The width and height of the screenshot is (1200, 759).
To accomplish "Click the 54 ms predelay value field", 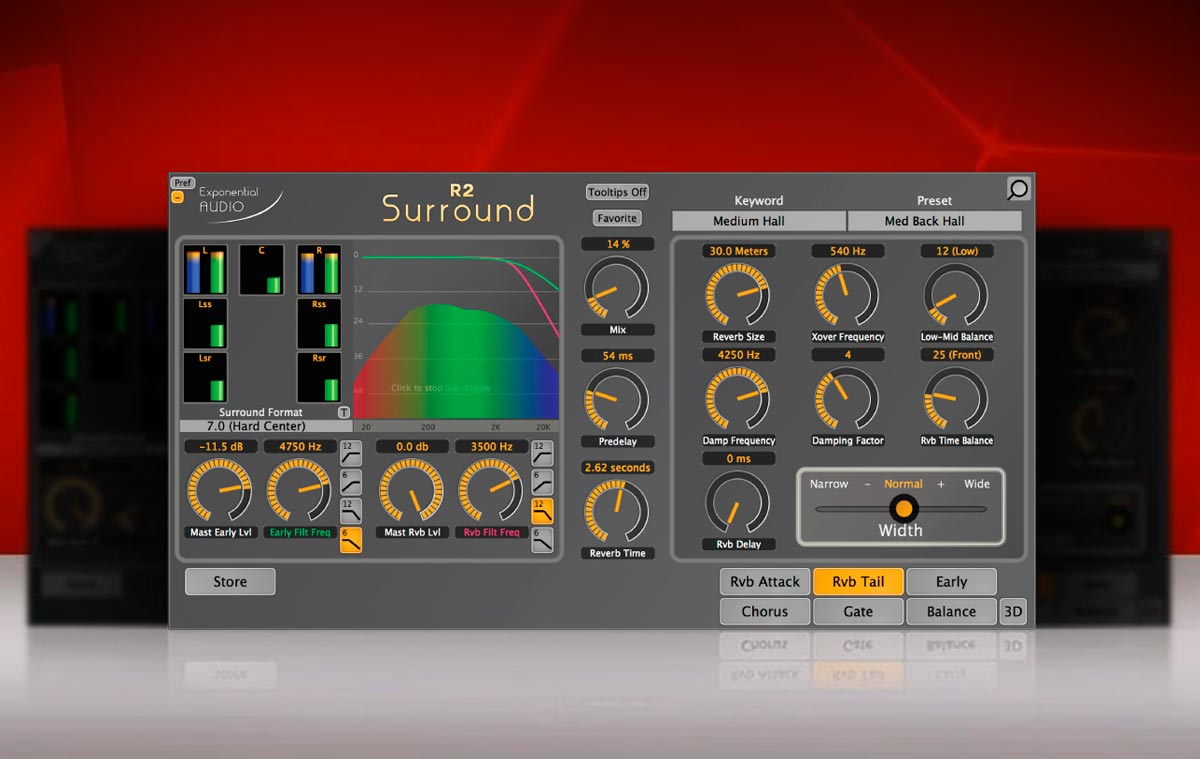I will (x=617, y=356).
